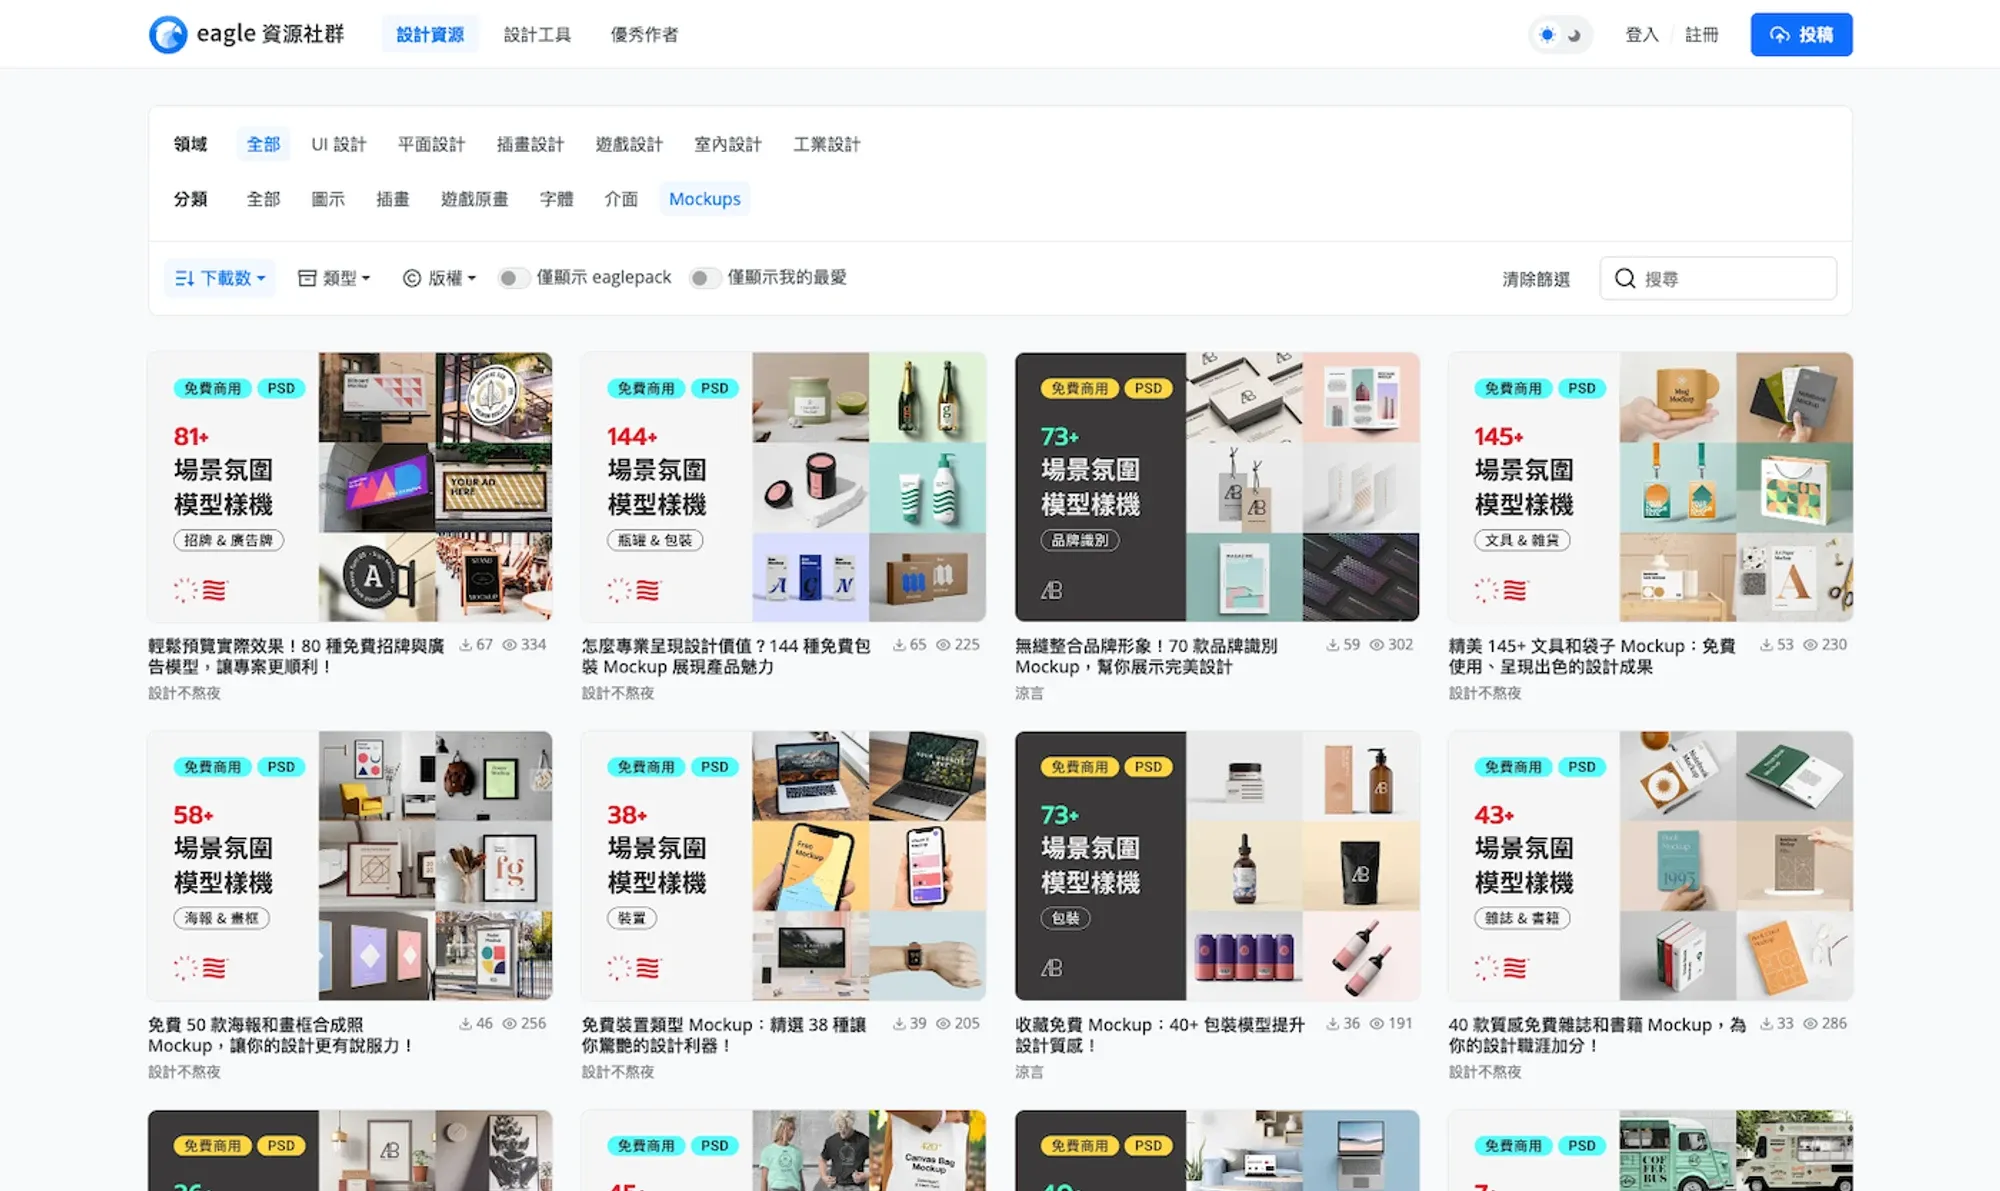This screenshot has height=1191, width=2000.
Task: Open author 涼言 under 70 款品牌識別 card
Action: tap(1029, 693)
